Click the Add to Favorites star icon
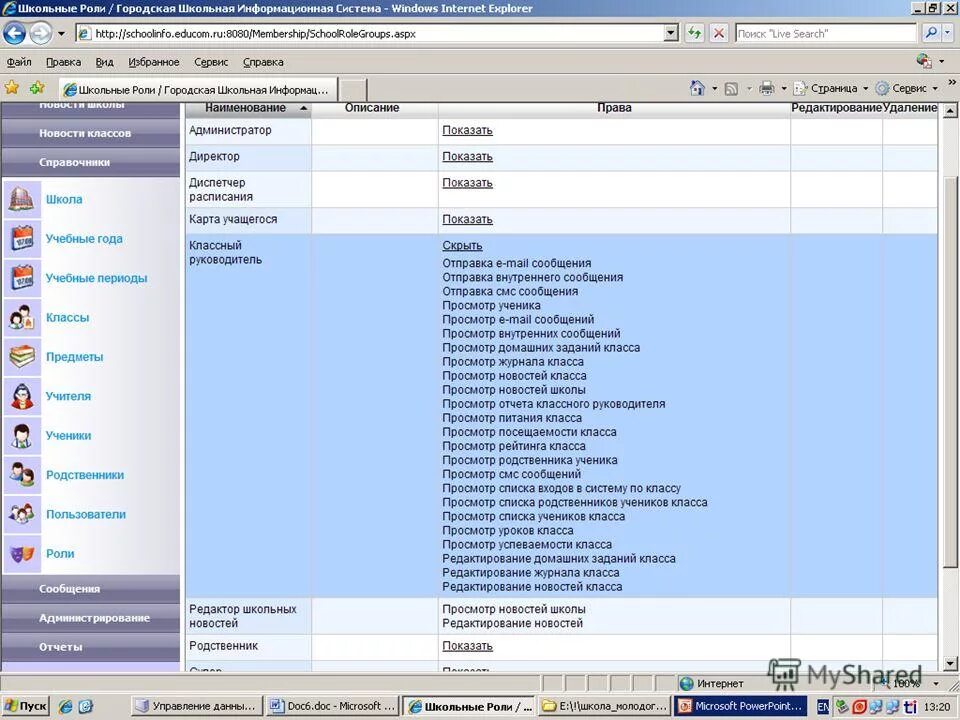960x720 pixels. [x=37, y=88]
